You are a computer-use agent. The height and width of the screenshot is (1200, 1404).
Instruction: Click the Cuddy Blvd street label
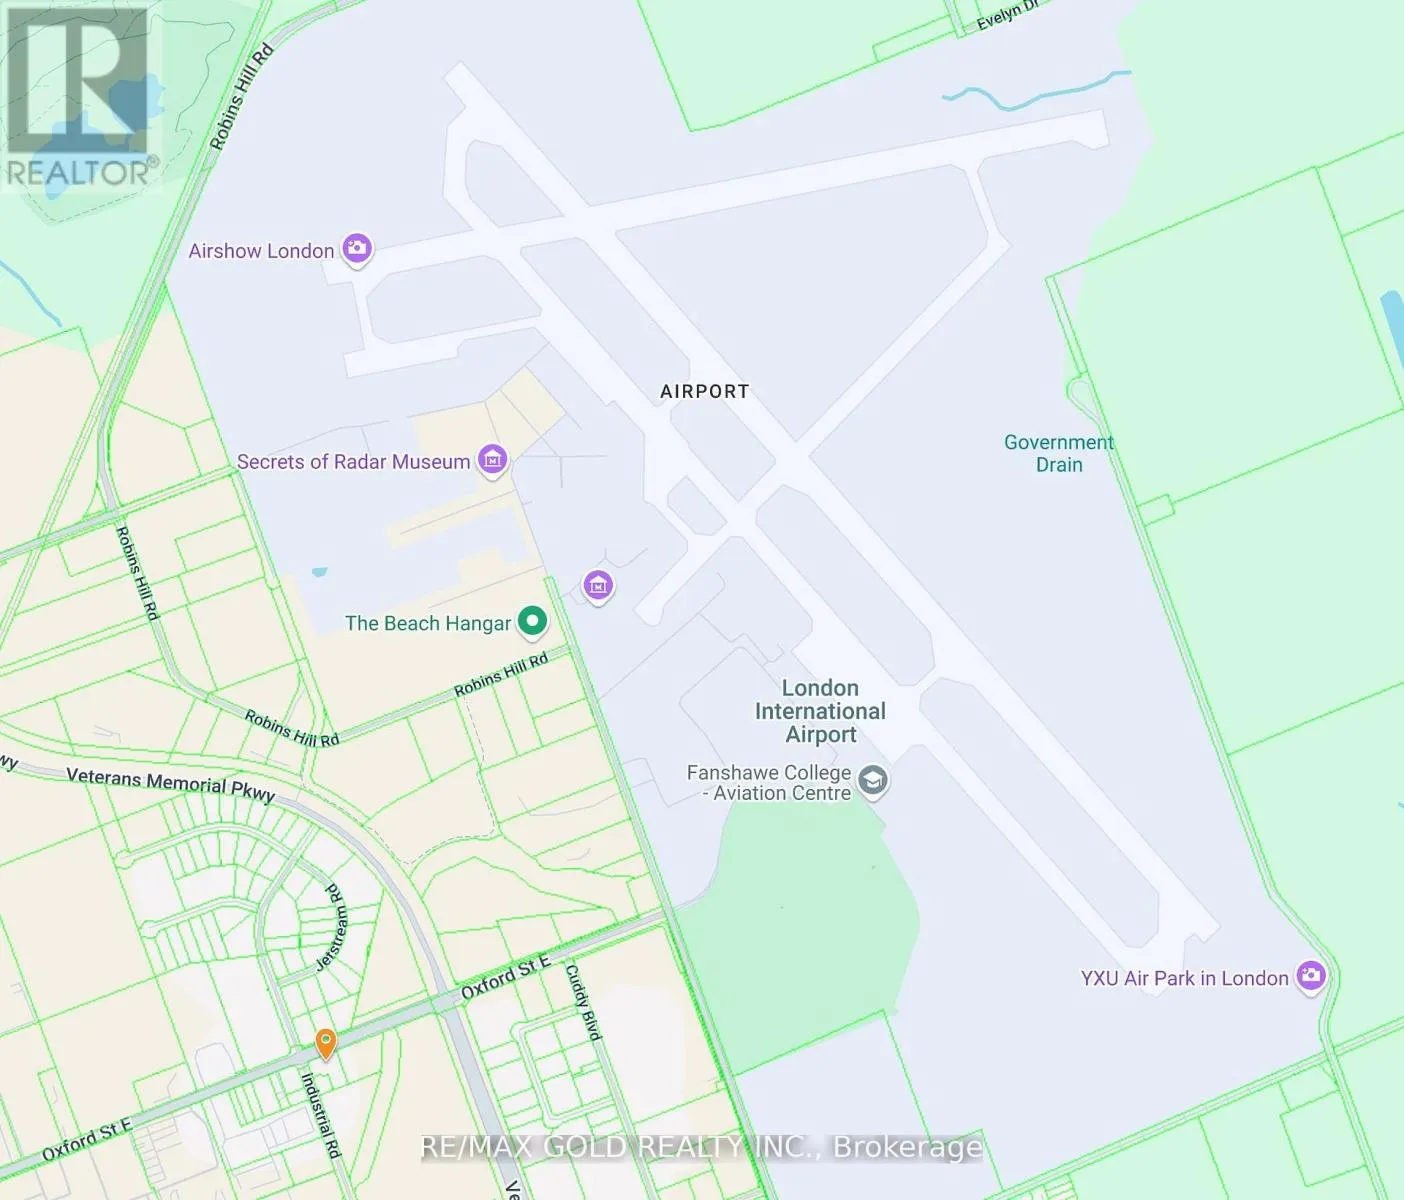click(582, 1002)
